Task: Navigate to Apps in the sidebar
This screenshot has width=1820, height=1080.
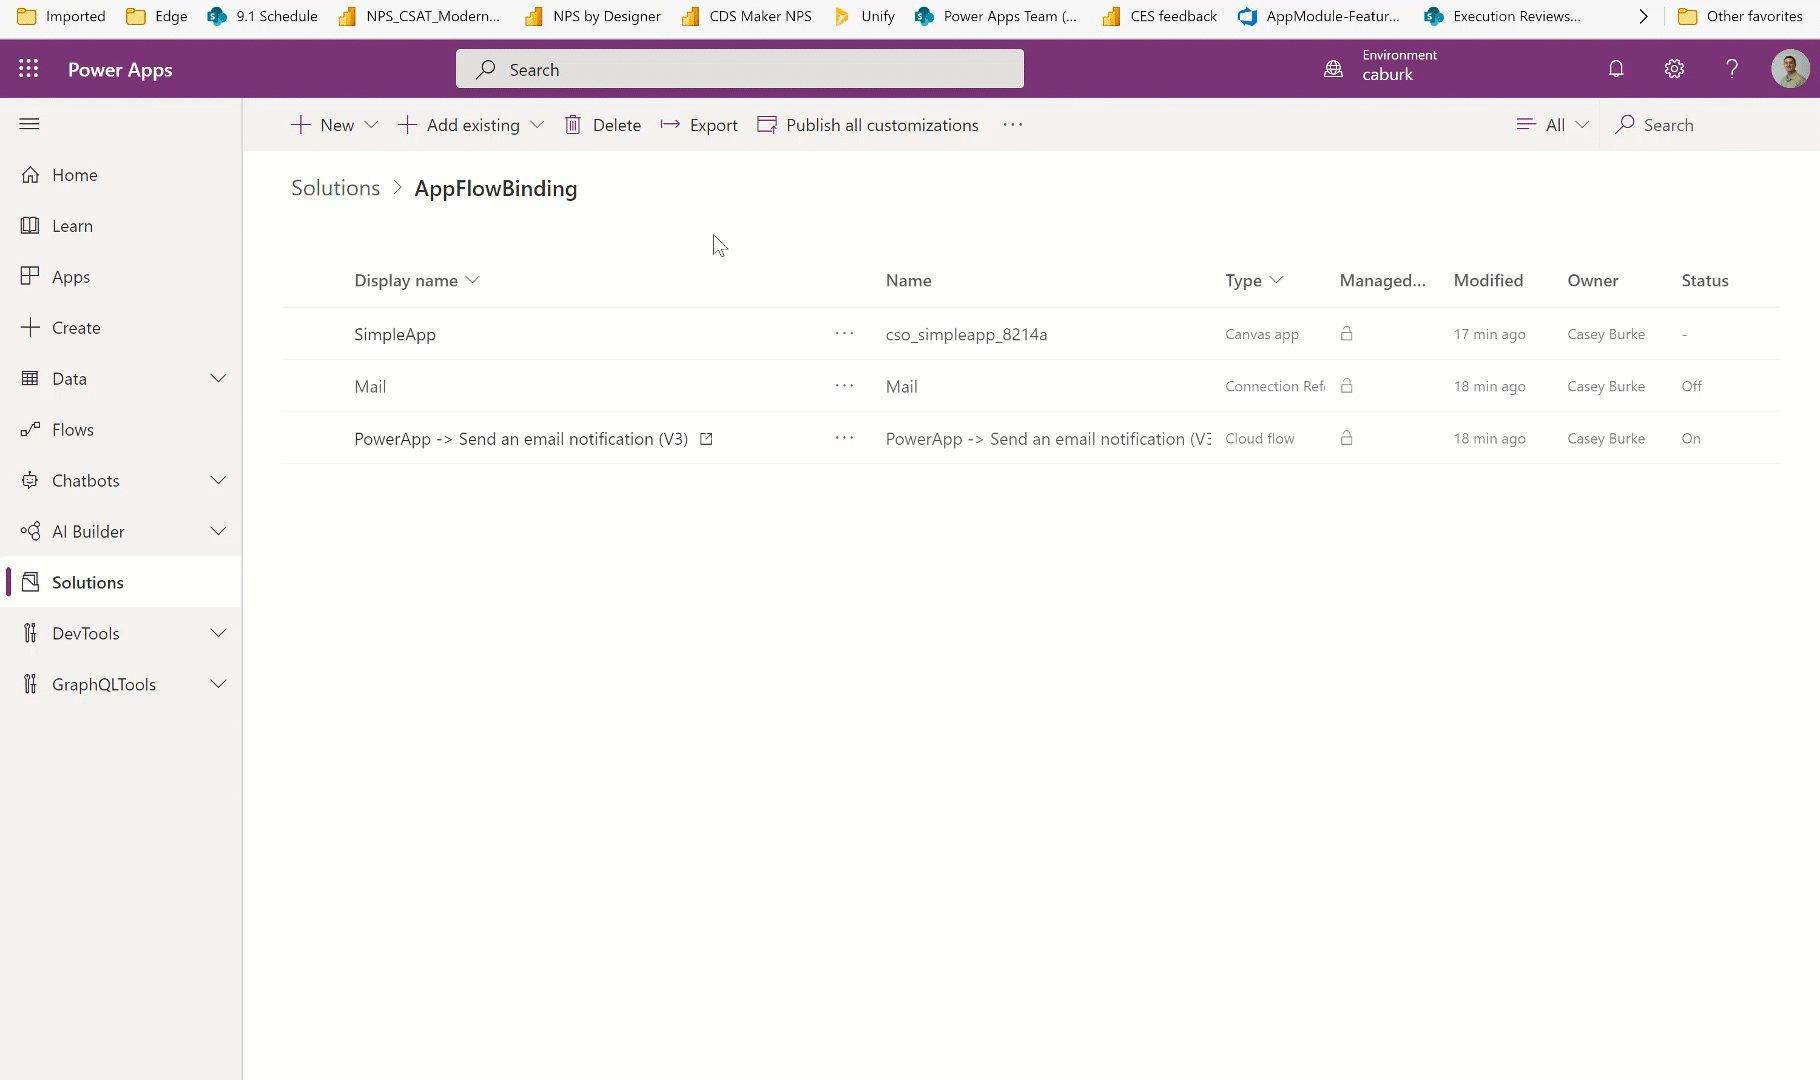Action: tap(71, 277)
